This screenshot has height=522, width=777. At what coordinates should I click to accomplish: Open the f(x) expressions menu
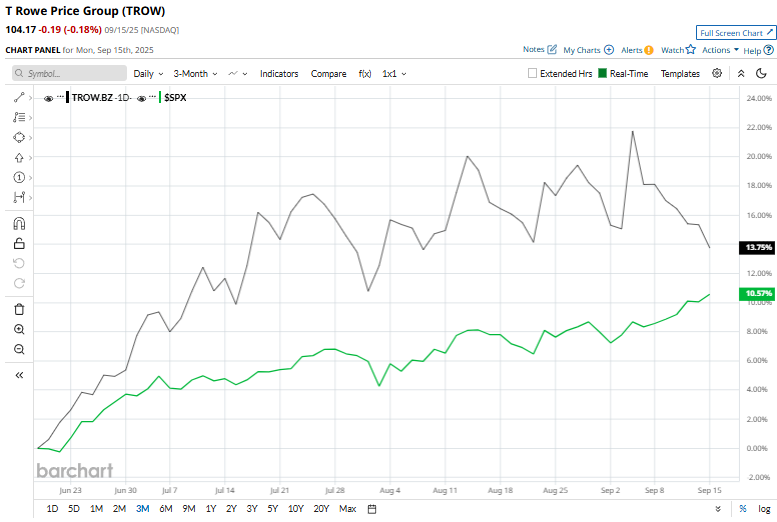365,73
